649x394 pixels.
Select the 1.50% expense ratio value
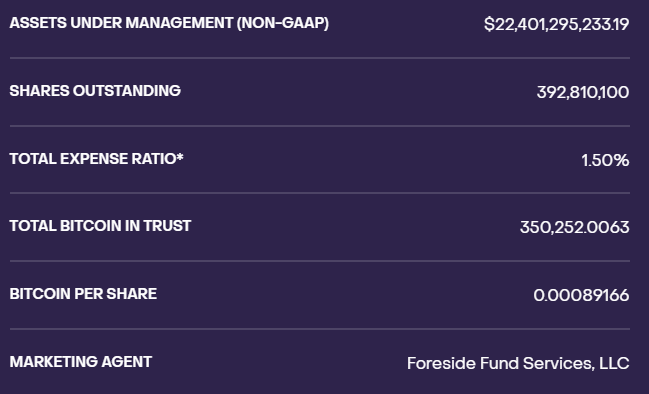tap(605, 160)
